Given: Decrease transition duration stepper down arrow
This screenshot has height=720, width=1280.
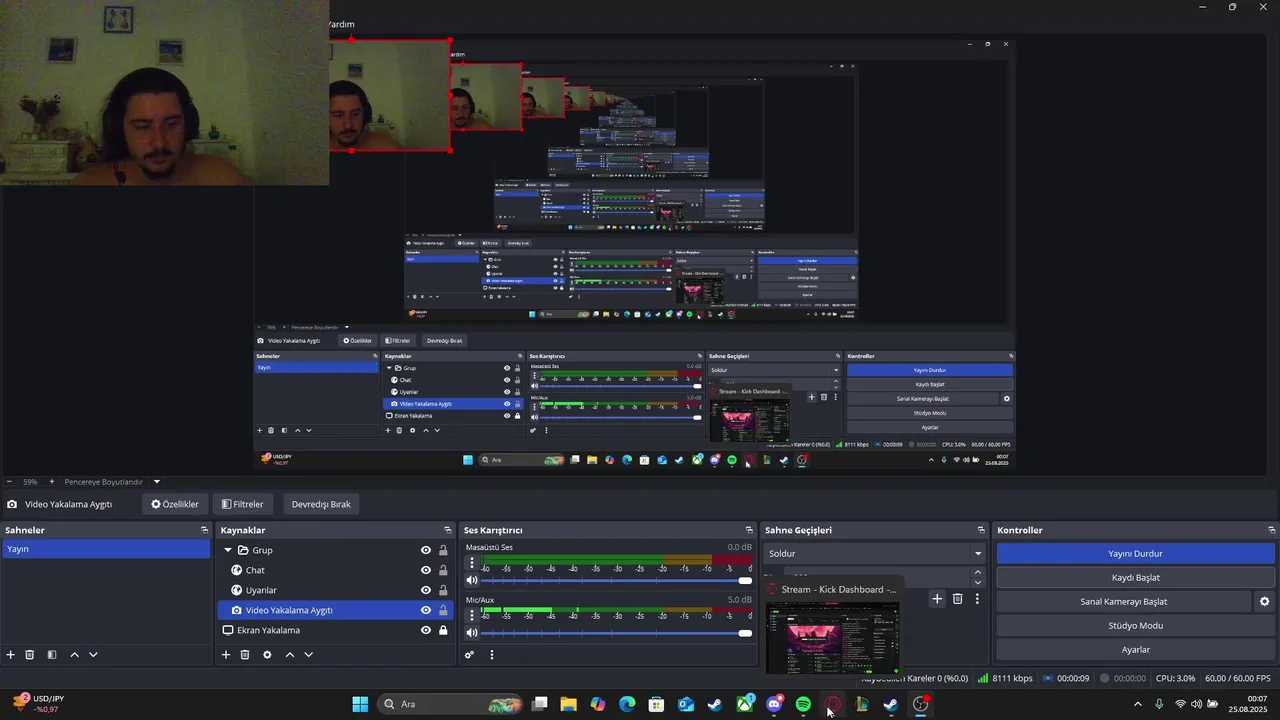Looking at the screenshot, I should point(978,582).
